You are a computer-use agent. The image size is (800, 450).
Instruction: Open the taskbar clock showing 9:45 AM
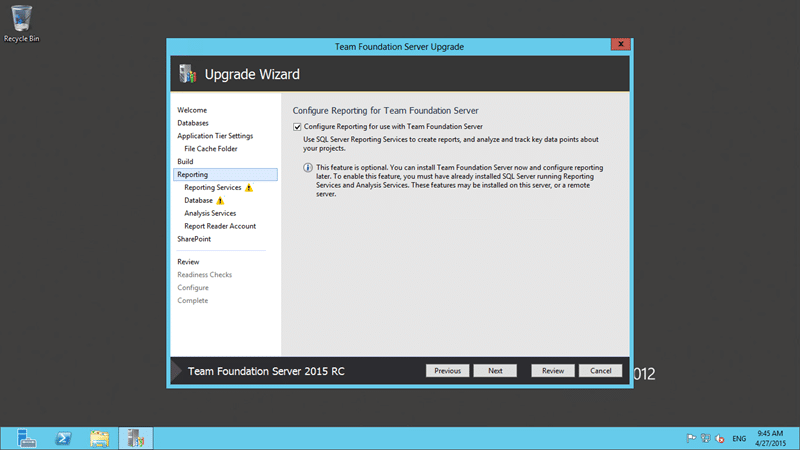(x=770, y=438)
